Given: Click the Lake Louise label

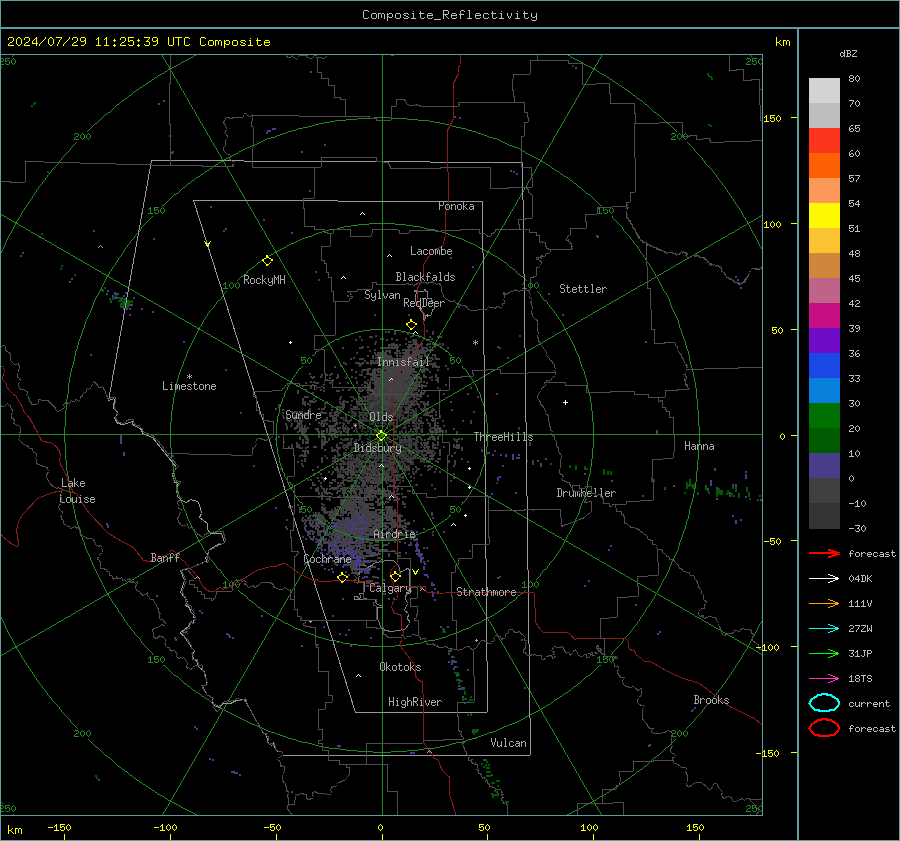Looking at the screenshot, I should point(77,491).
